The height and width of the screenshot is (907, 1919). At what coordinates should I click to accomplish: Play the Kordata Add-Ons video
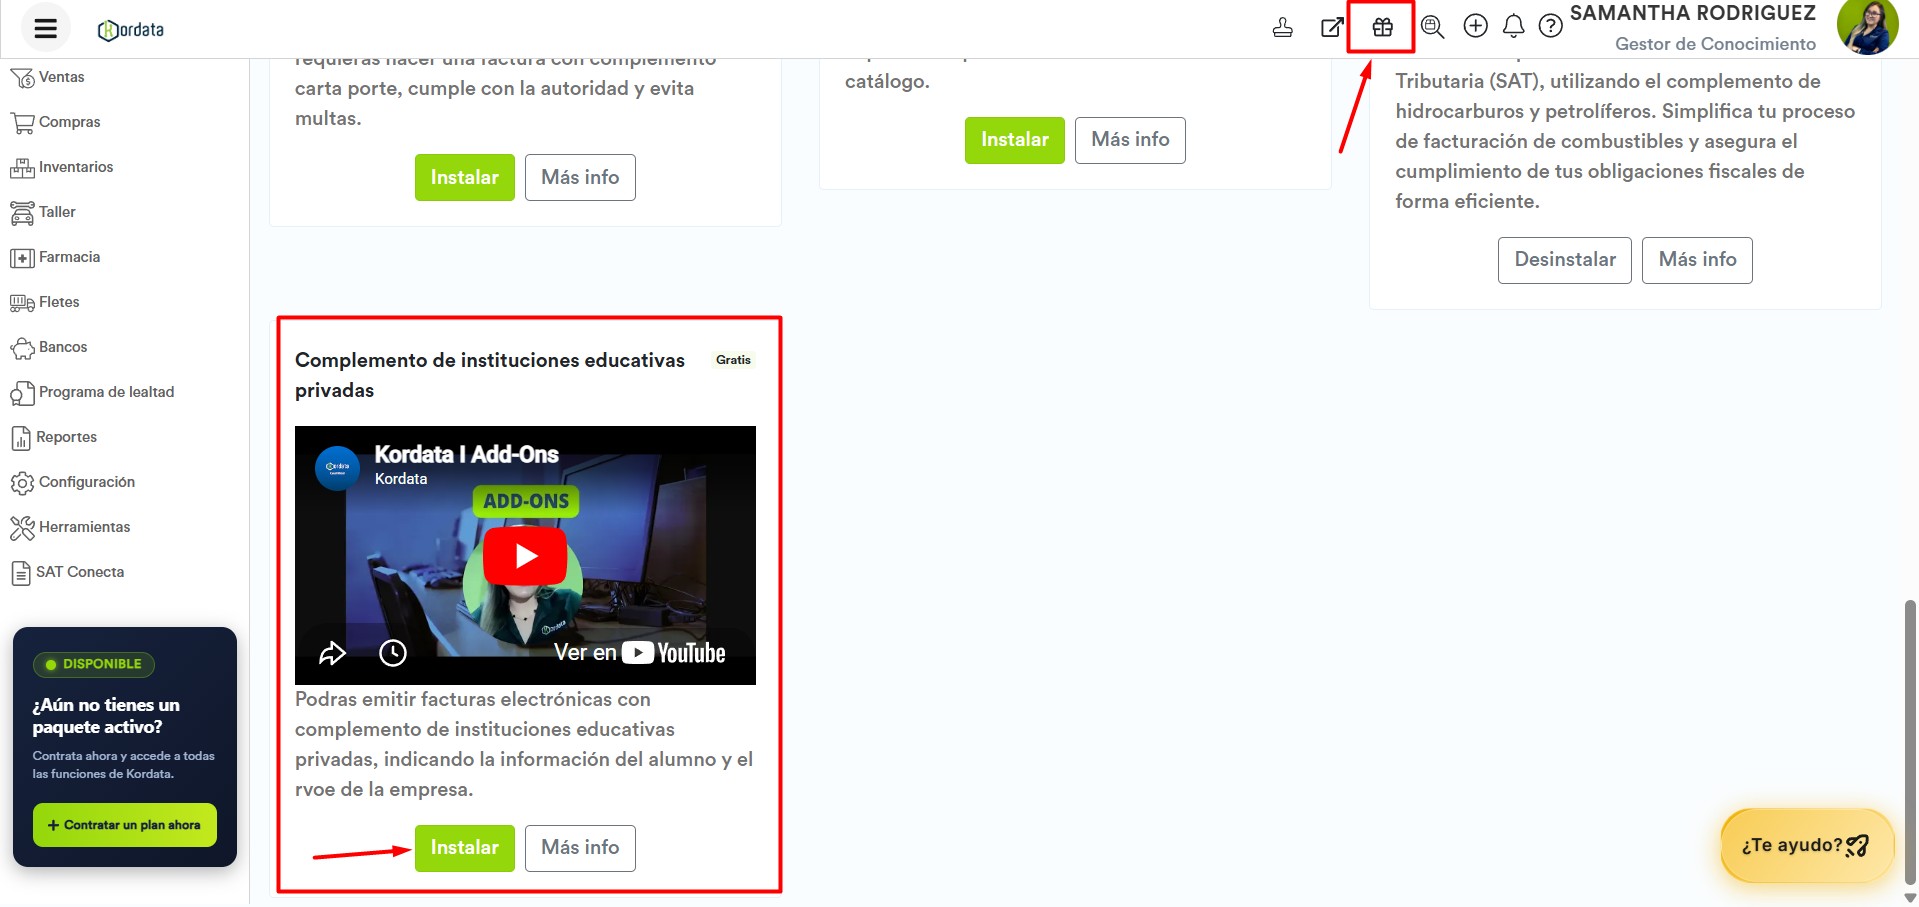pyautogui.click(x=525, y=556)
